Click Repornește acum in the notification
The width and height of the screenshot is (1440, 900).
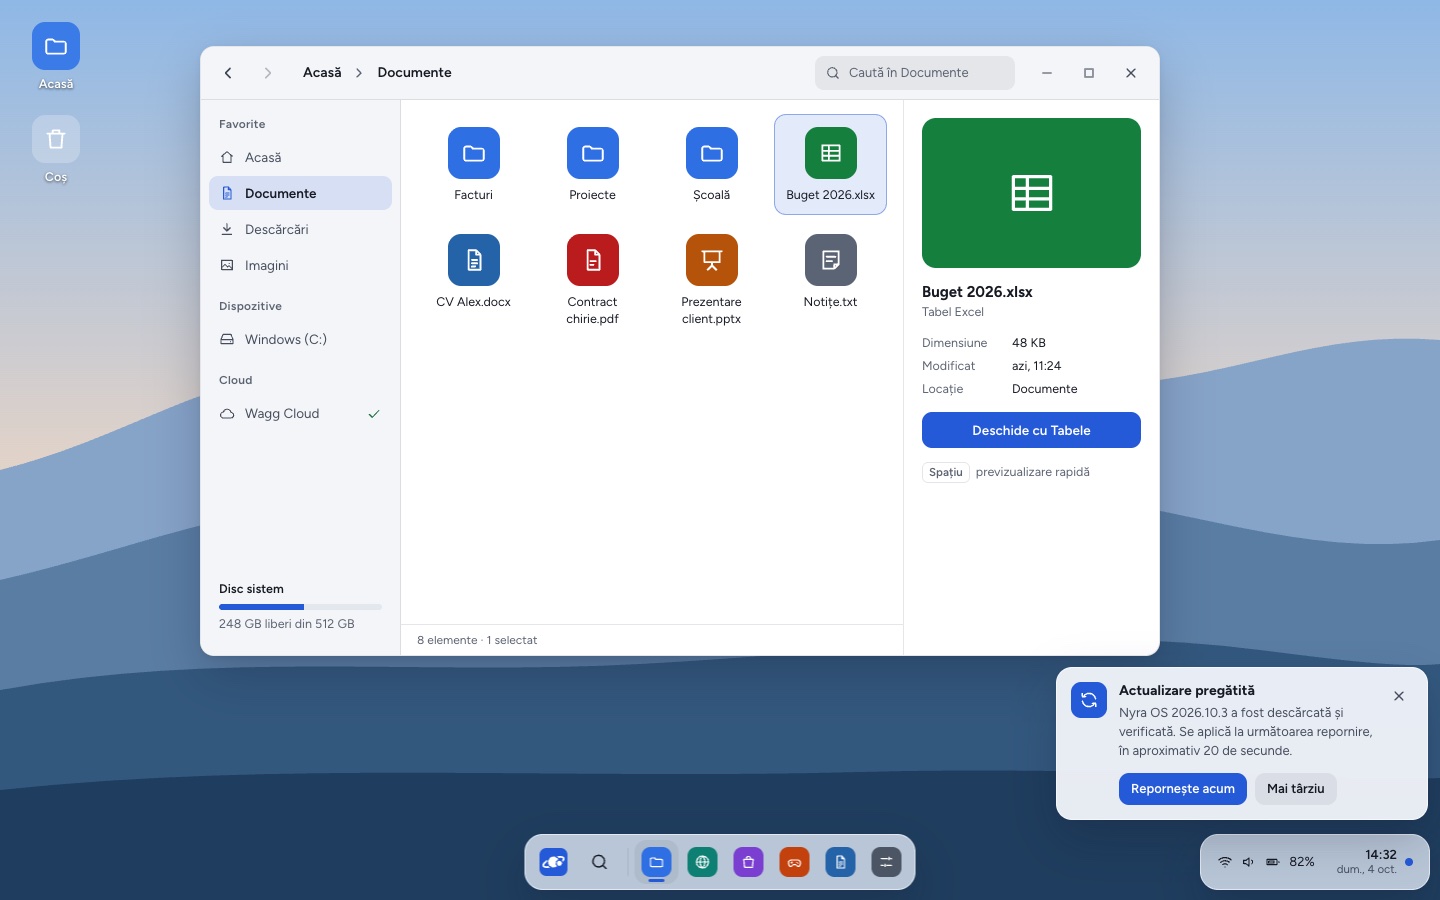pyautogui.click(x=1182, y=788)
